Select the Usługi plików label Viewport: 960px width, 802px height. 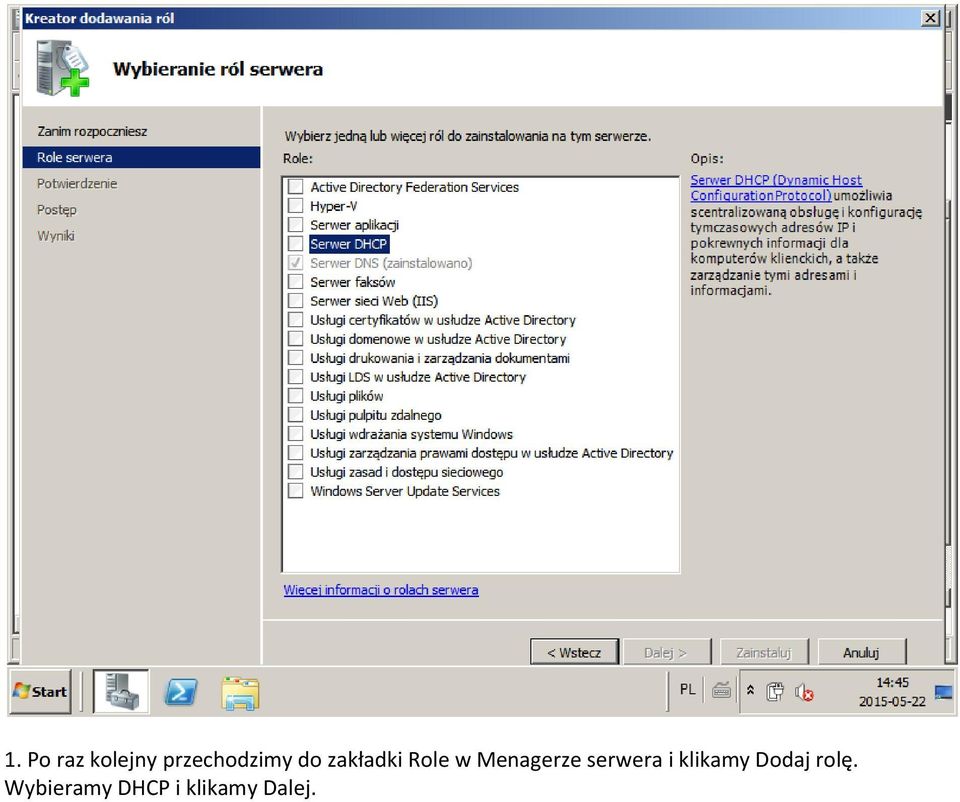click(x=347, y=396)
